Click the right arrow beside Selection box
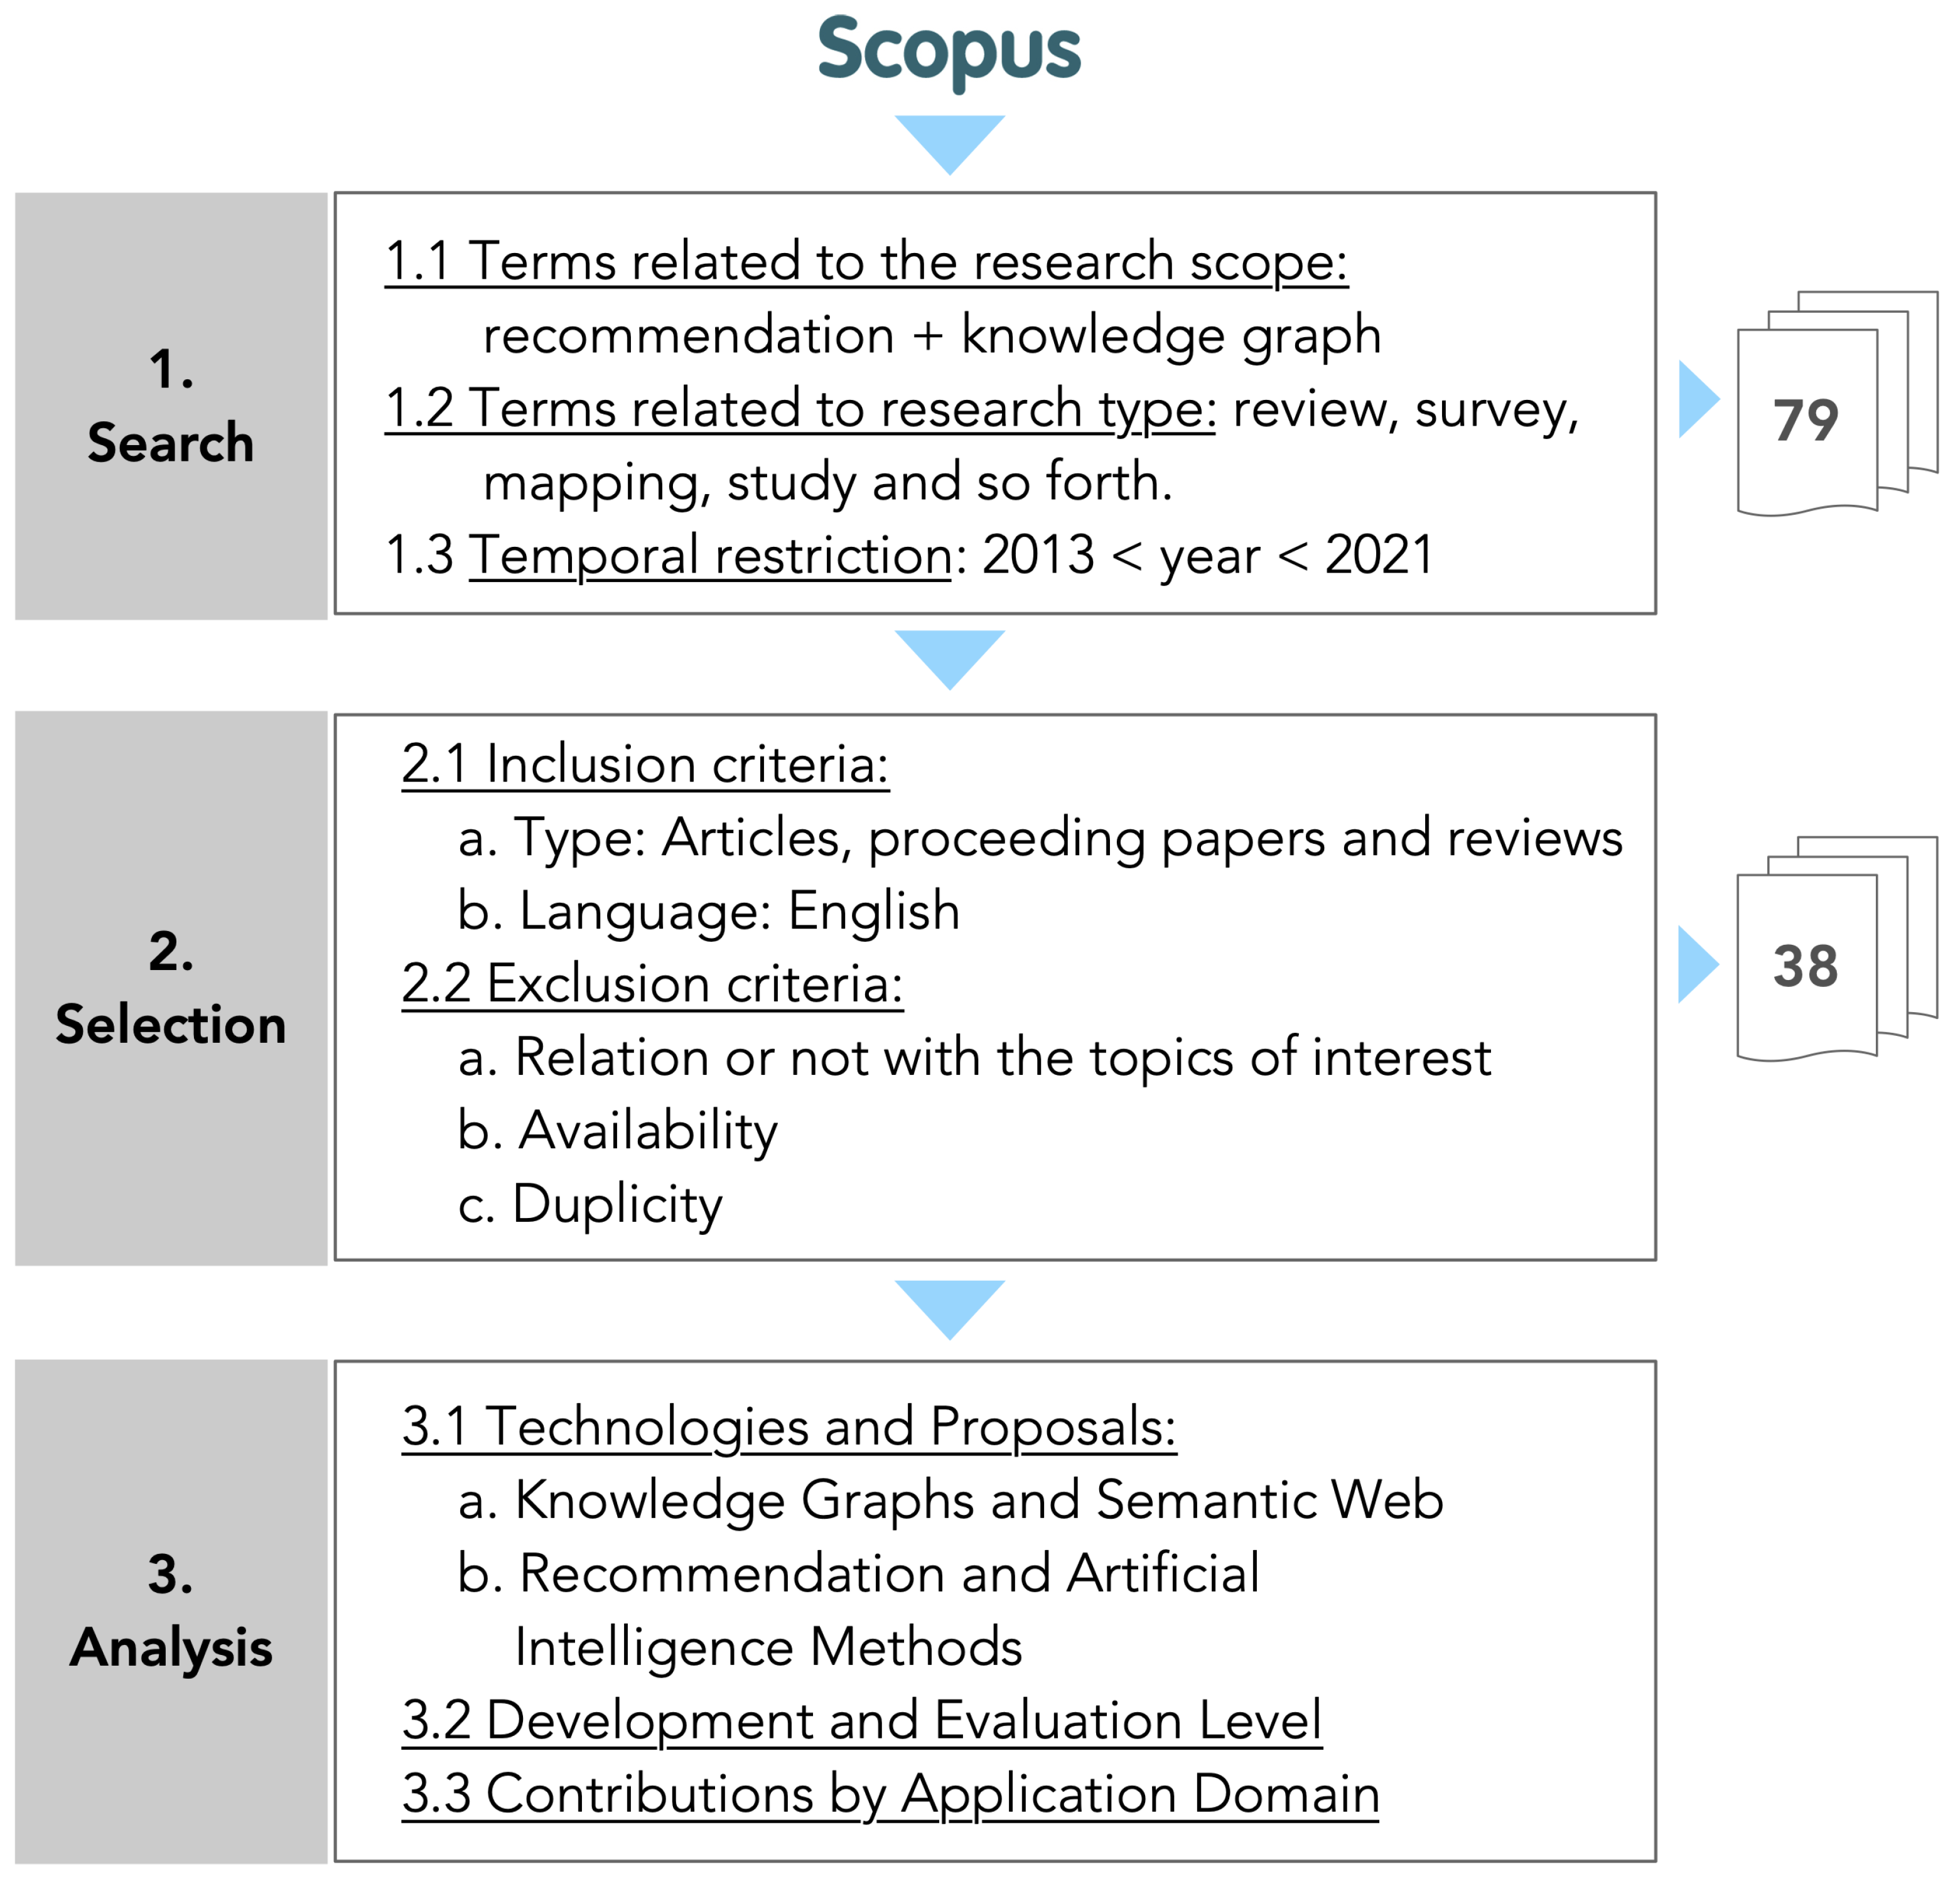Screen dimensions: 1960x1886 (1699, 964)
